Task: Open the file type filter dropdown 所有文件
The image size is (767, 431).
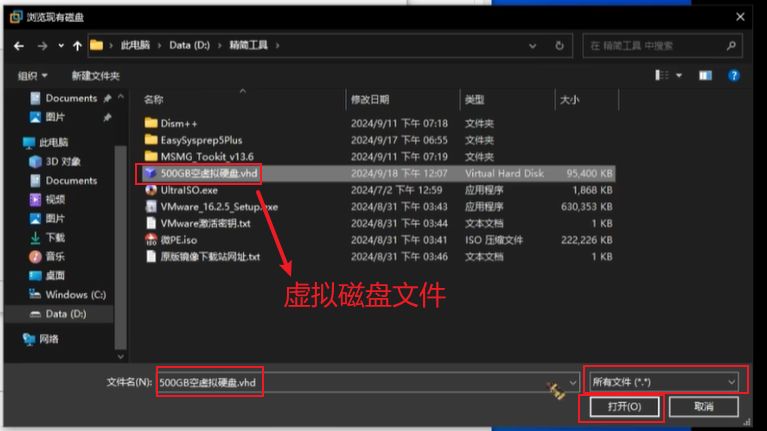Action: point(663,381)
